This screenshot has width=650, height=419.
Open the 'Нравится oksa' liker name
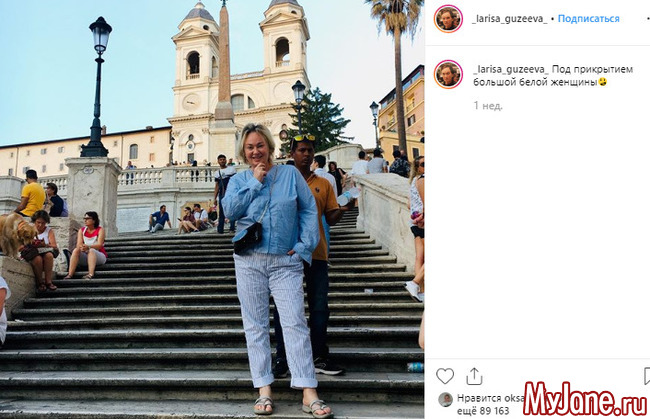pyautogui.click(x=490, y=398)
